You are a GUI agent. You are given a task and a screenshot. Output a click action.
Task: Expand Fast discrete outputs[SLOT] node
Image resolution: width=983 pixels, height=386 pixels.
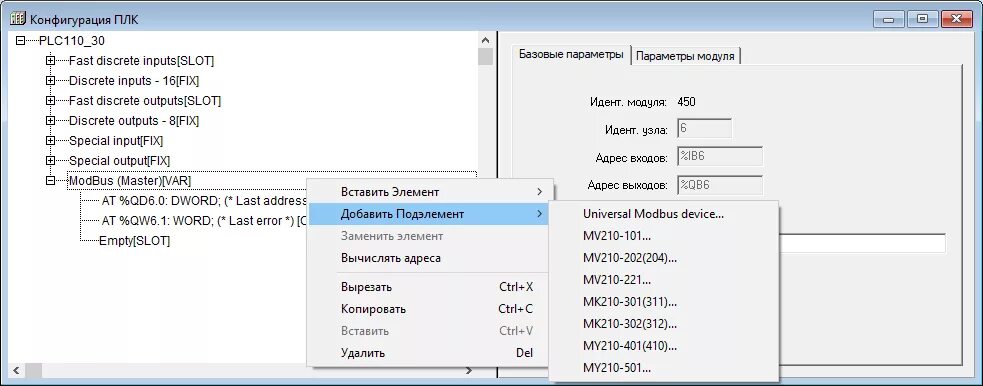coord(50,101)
